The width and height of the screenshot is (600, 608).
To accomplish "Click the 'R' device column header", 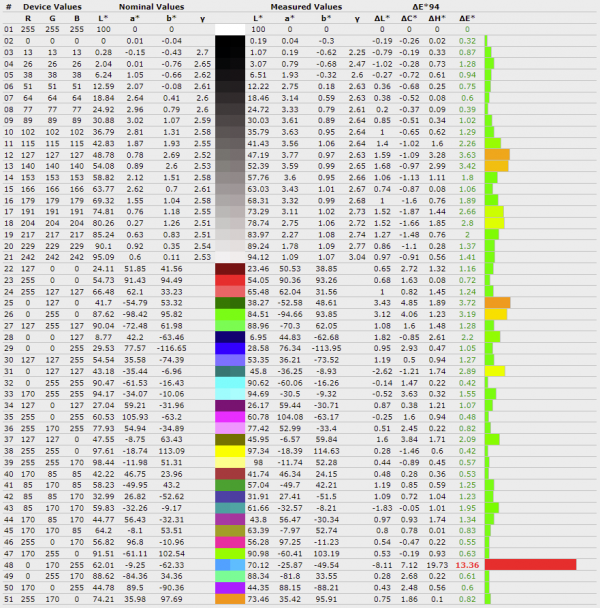I will click(28, 18).
